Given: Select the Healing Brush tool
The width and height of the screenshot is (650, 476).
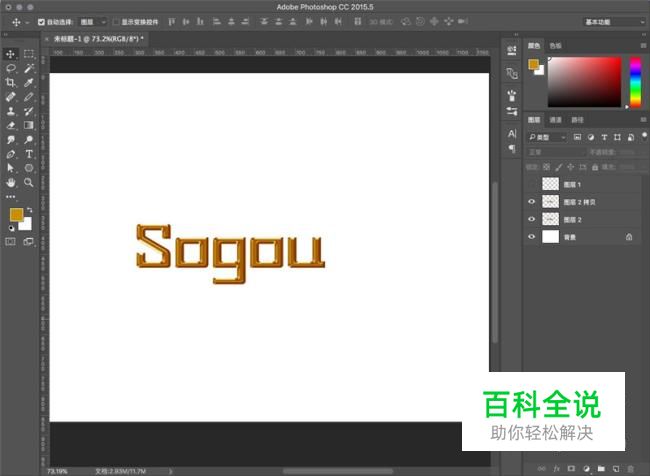Looking at the screenshot, I should 10,97.
